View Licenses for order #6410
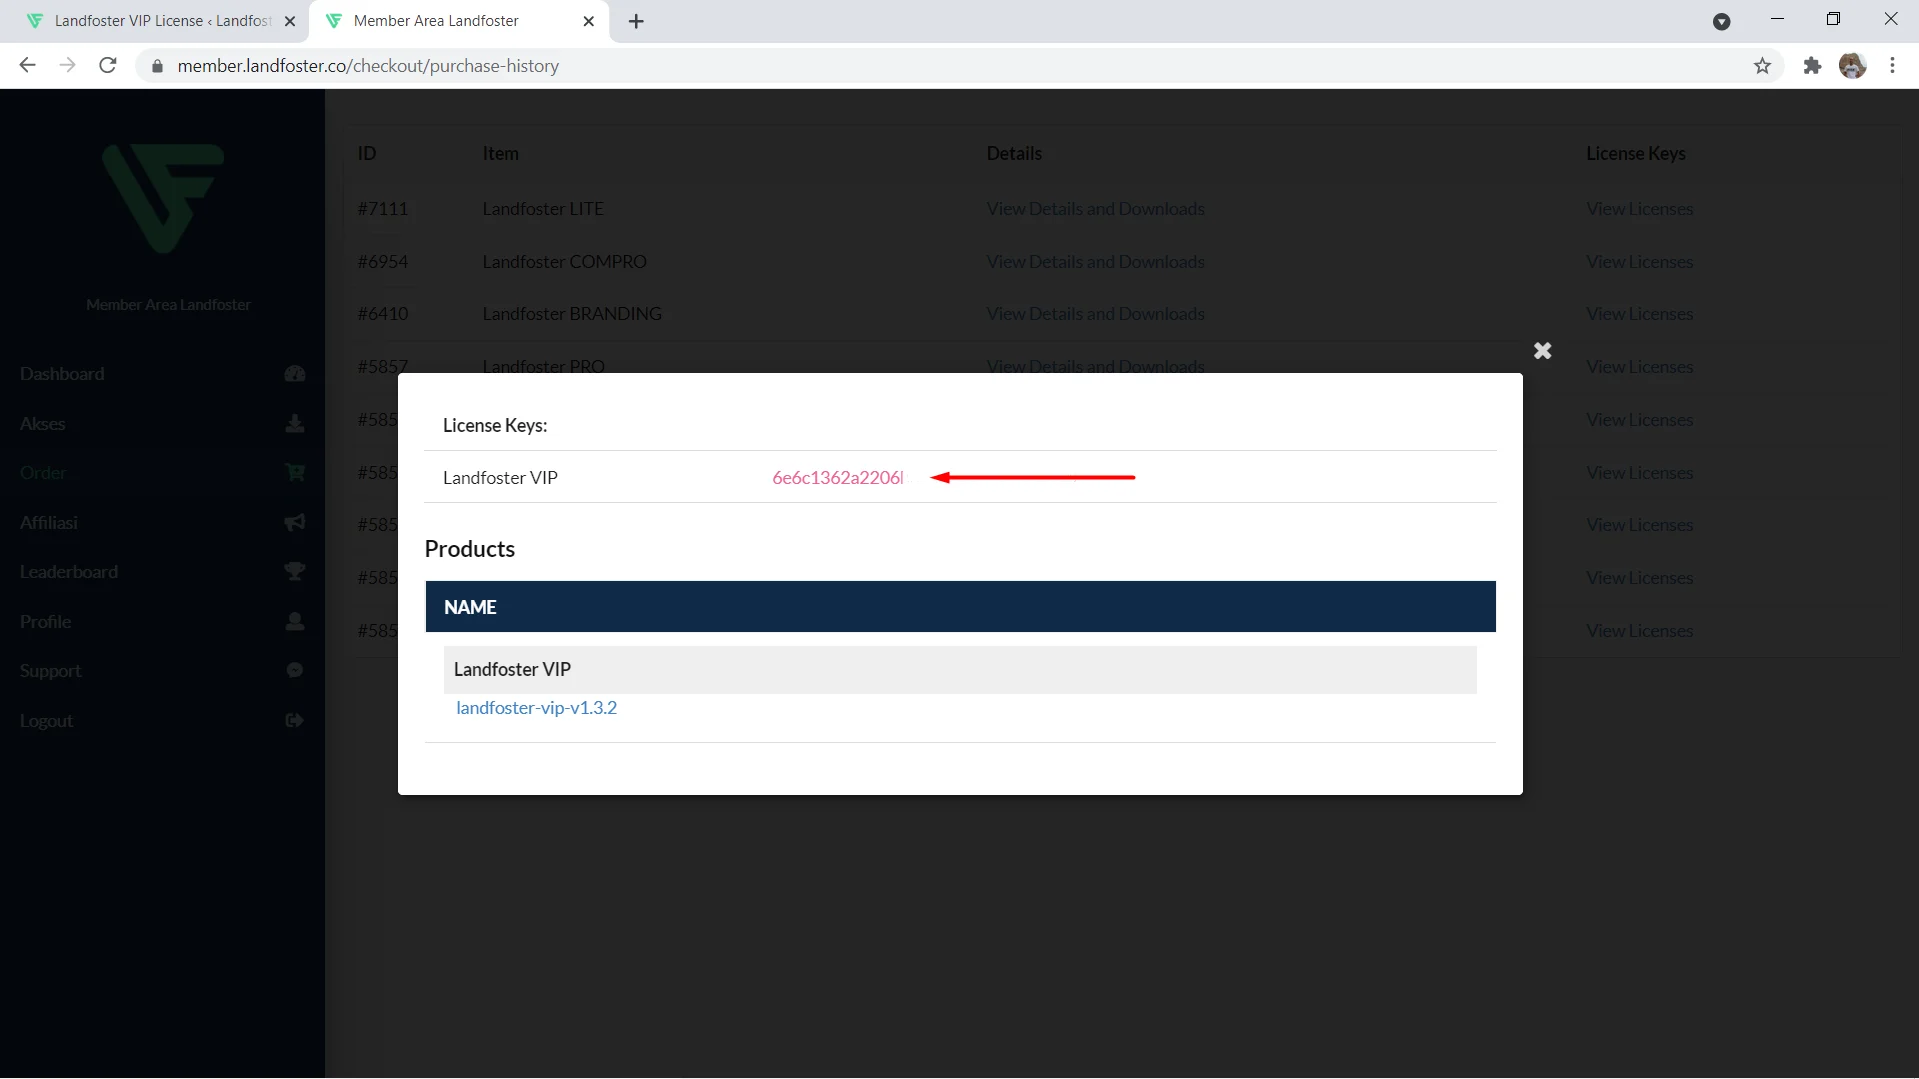Viewport: 1919px width, 1079px height. pyautogui.click(x=1639, y=313)
